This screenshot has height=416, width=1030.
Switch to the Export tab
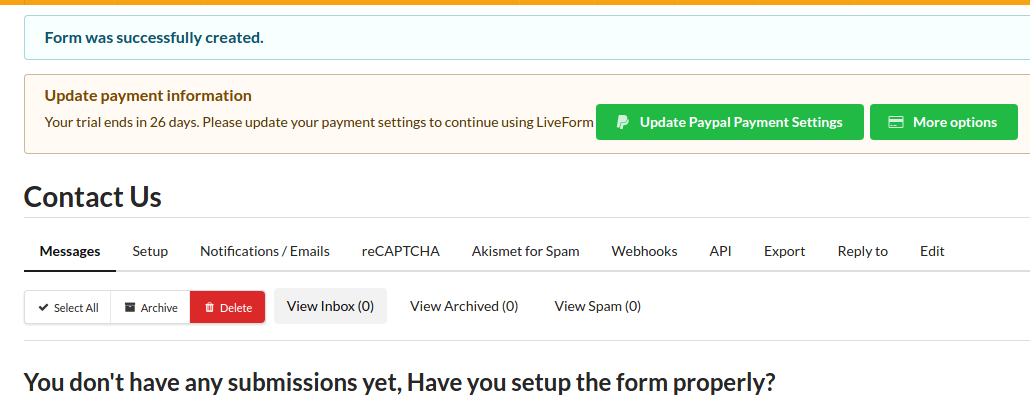784,251
